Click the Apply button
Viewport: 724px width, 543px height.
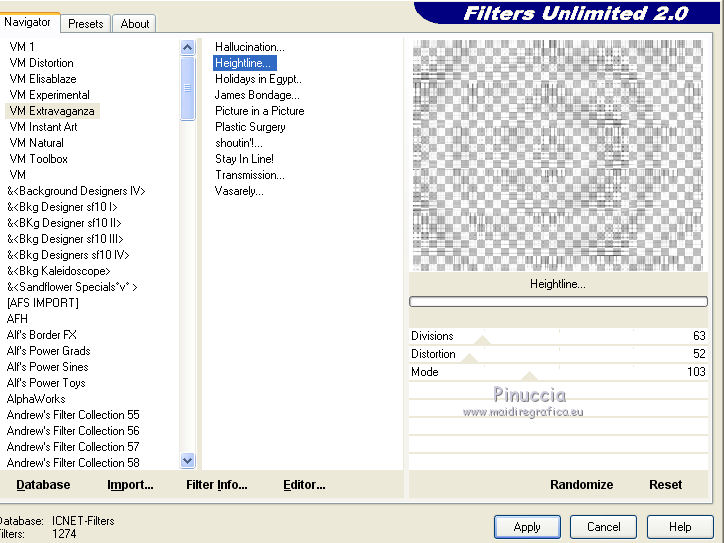point(527,527)
